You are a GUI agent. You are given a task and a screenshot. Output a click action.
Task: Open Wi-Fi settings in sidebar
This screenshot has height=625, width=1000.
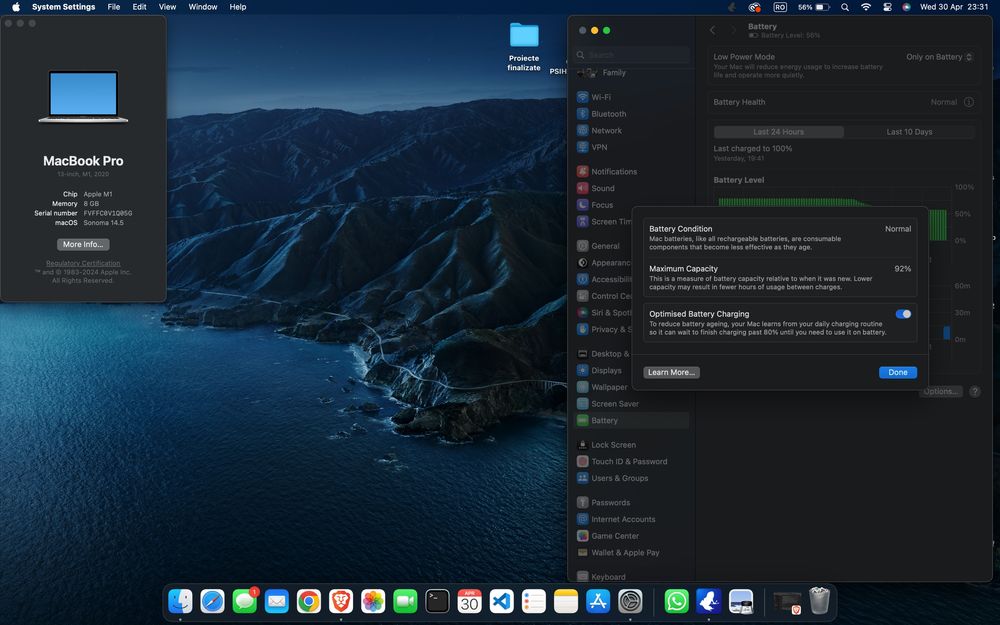tap(601, 97)
